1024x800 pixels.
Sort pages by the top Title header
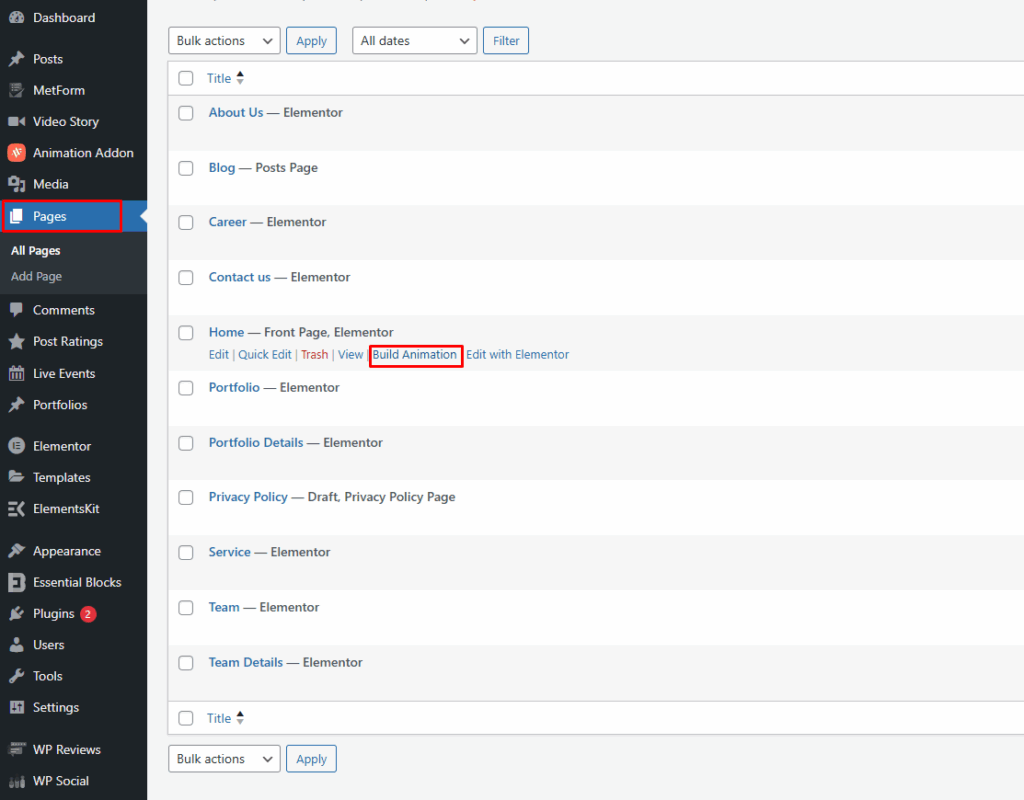point(219,78)
